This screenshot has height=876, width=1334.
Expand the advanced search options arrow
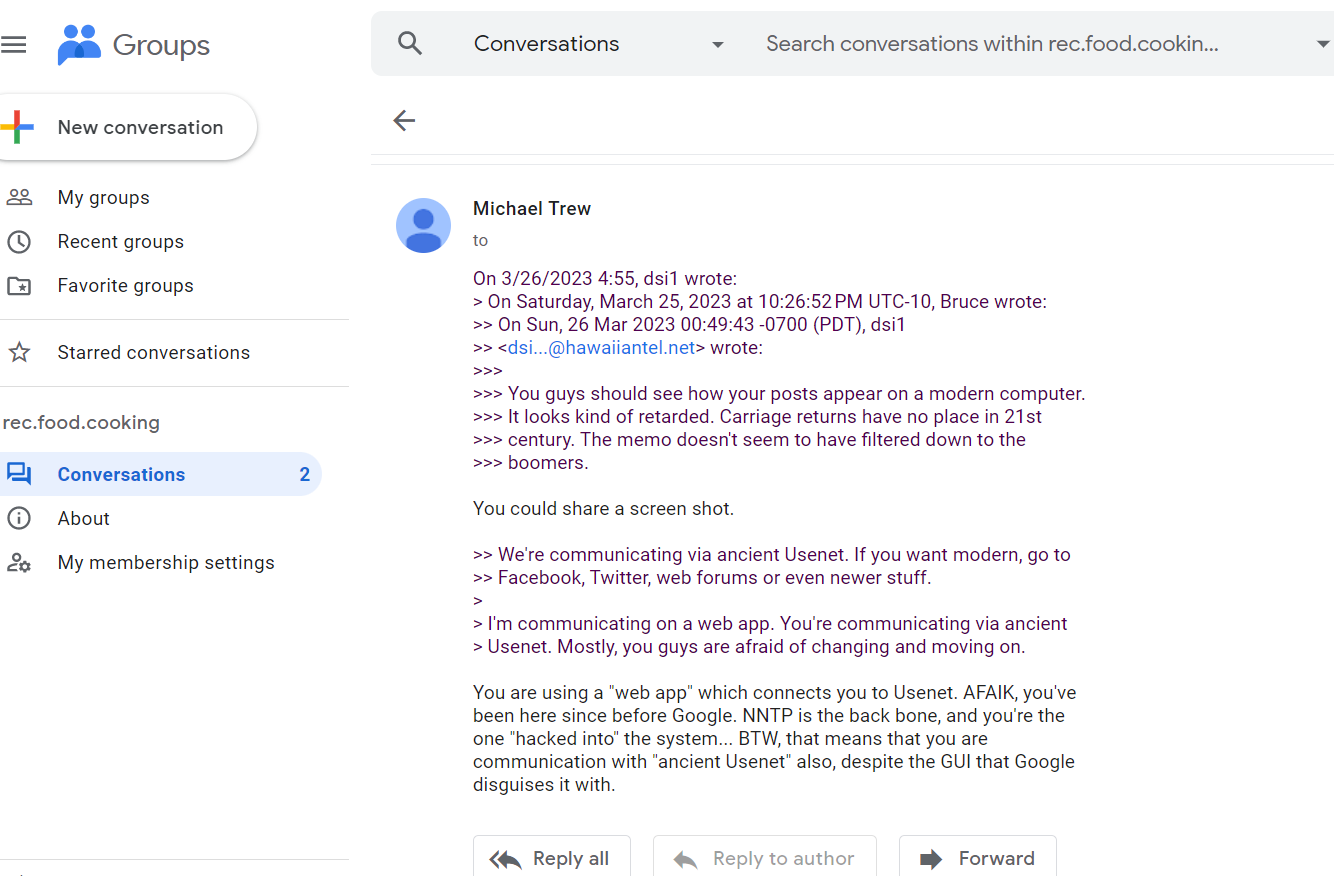(x=1322, y=44)
